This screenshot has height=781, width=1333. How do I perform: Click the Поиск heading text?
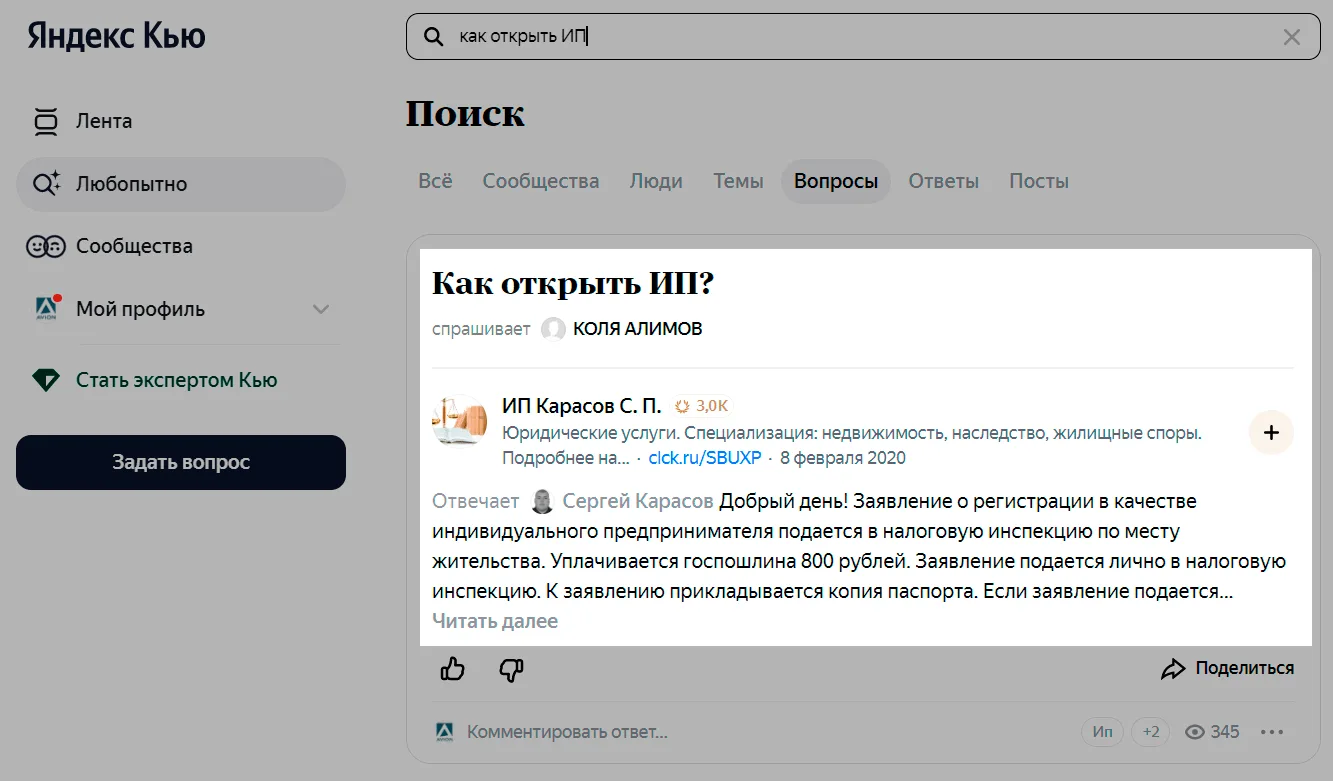pyautogui.click(x=465, y=114)
